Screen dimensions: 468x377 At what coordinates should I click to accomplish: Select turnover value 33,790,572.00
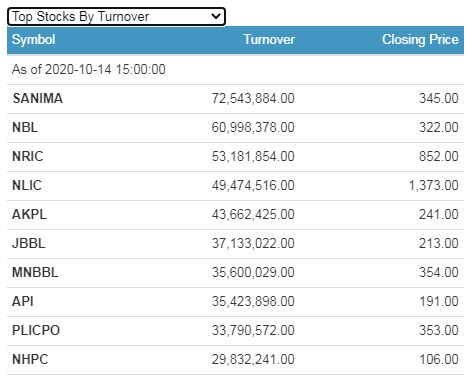tap(253, 330)
